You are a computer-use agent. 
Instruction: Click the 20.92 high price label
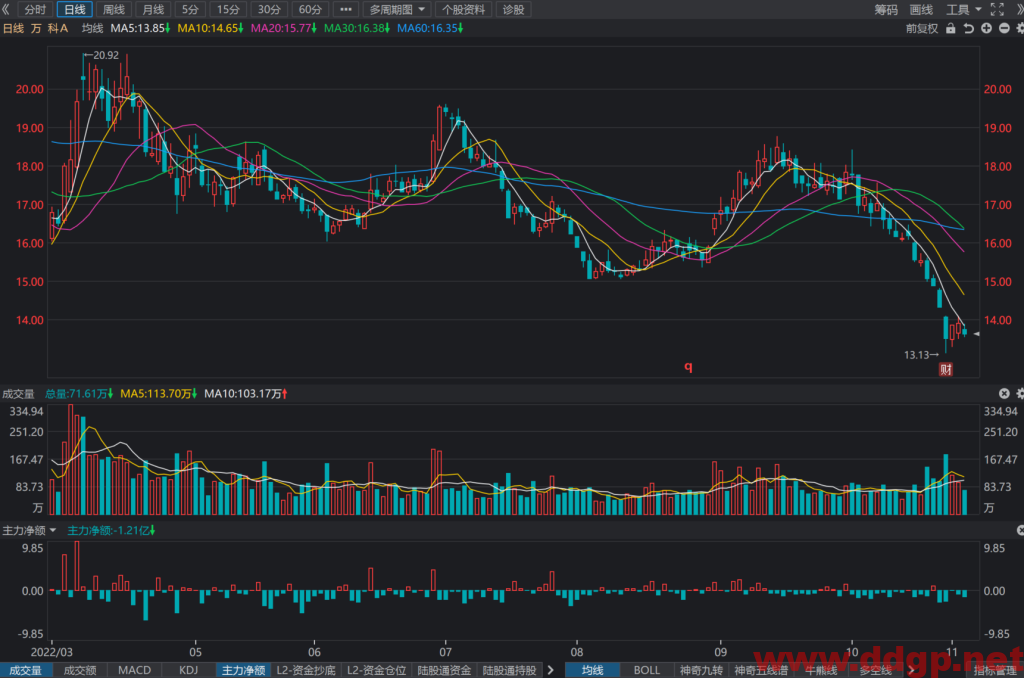(x=106, y=56)
